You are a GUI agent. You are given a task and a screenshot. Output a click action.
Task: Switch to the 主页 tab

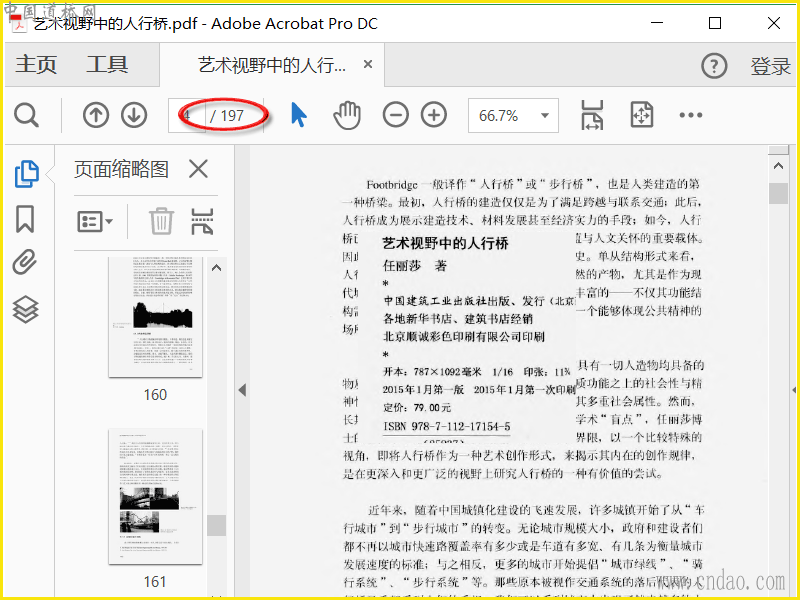[36, 65]
